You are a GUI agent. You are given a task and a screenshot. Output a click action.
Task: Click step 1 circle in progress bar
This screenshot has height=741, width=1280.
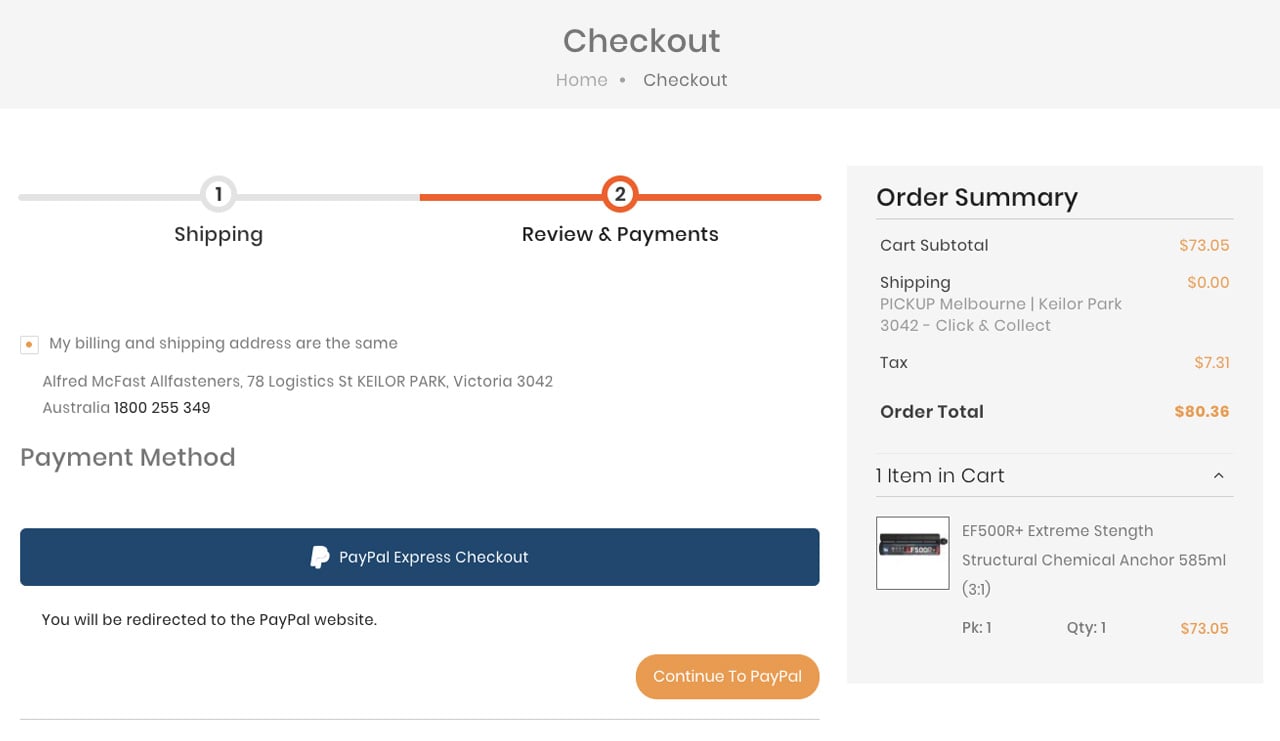[x=218, y=194]
